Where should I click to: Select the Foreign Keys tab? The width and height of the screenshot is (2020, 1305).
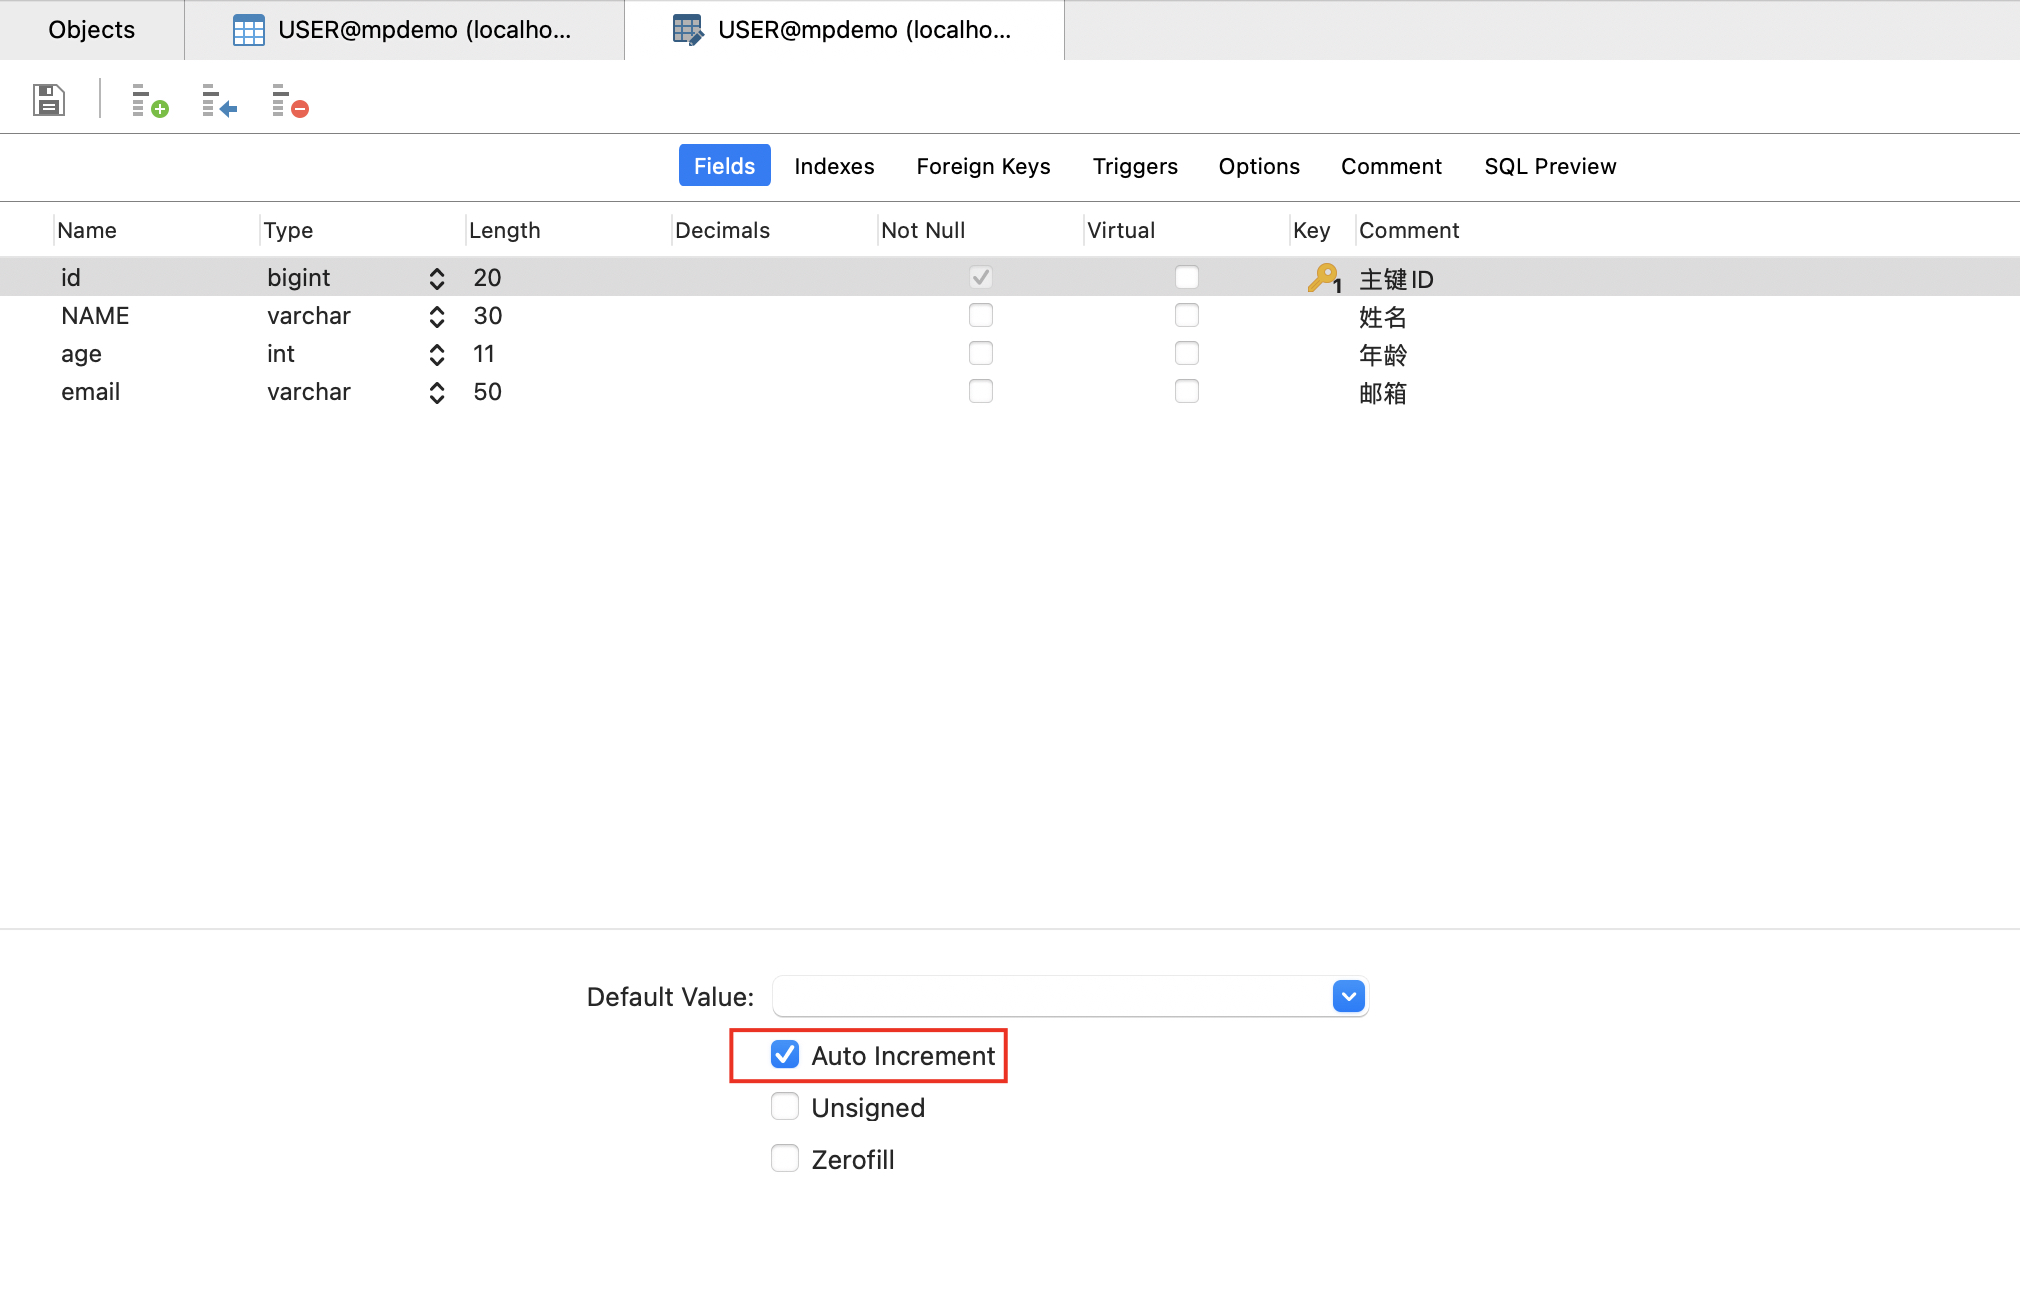pos(983,166)
